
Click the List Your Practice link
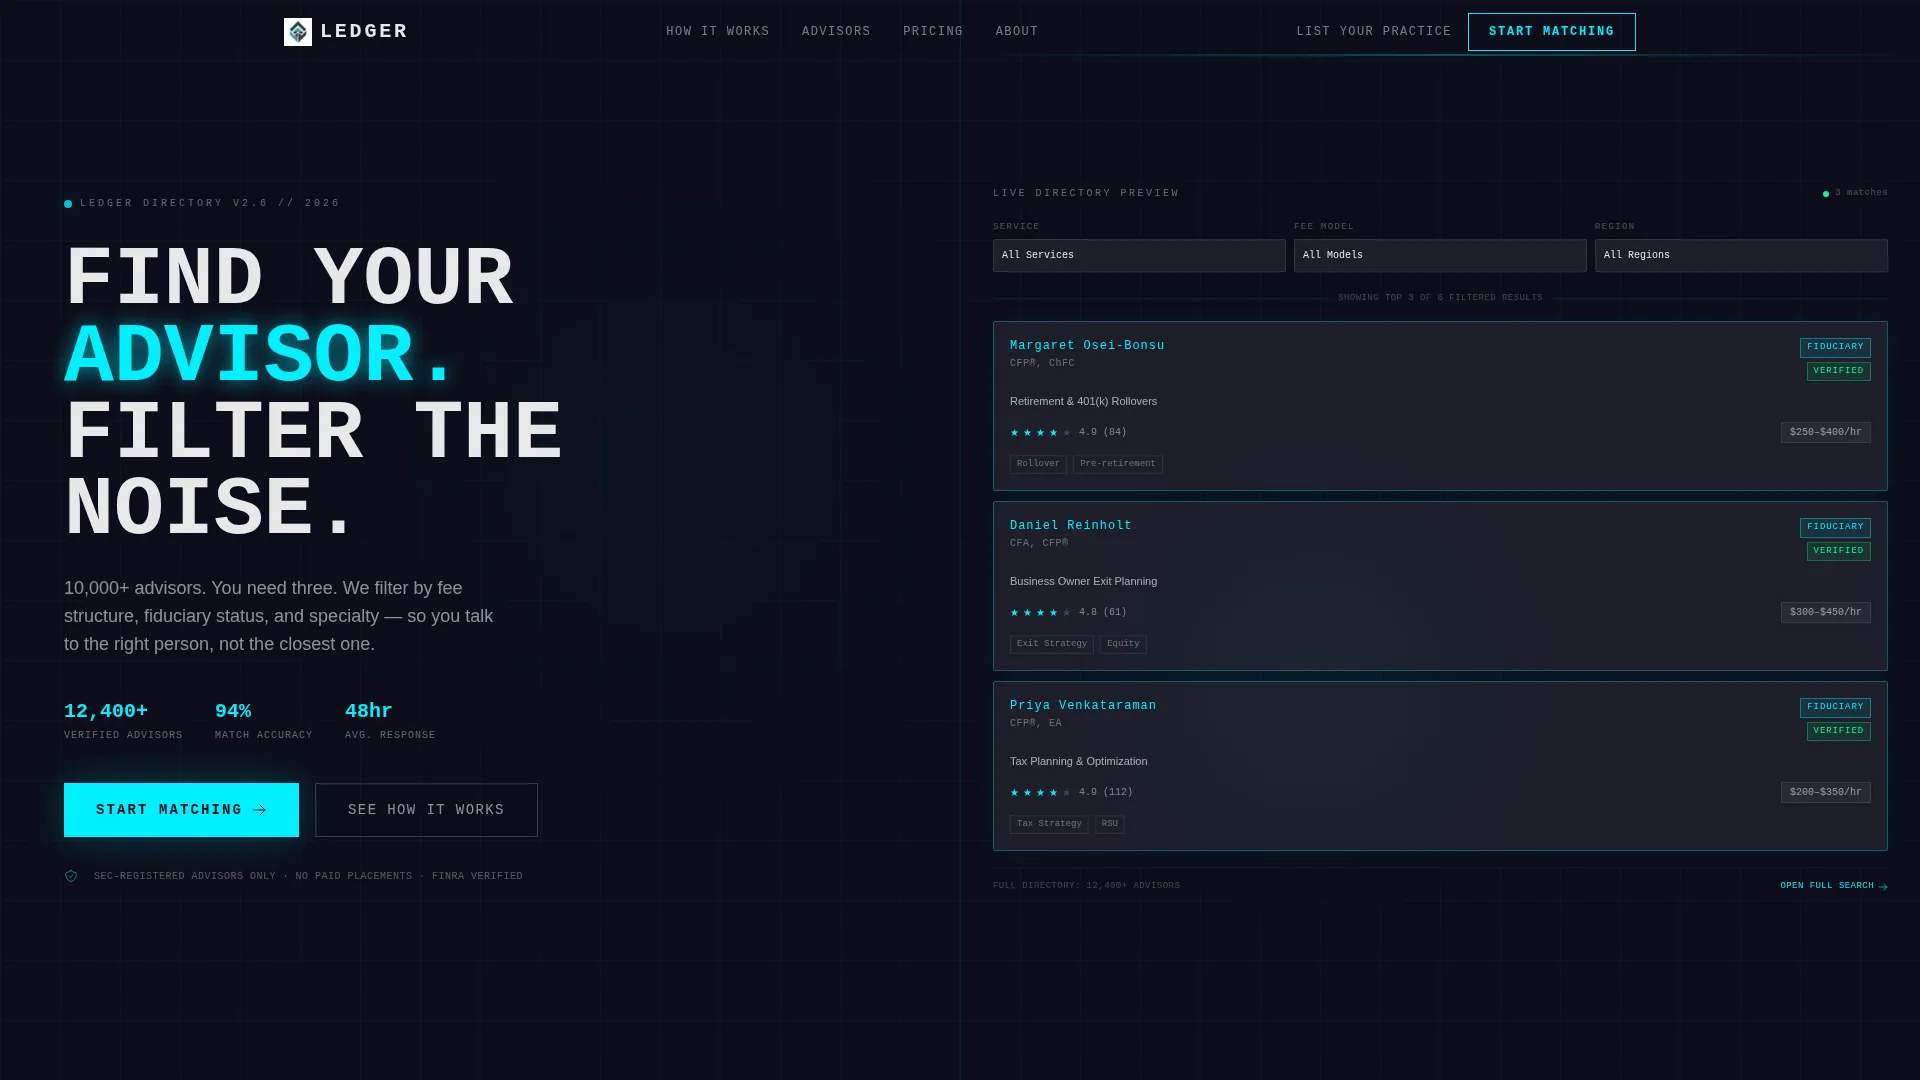click(x=1374, y=32)
